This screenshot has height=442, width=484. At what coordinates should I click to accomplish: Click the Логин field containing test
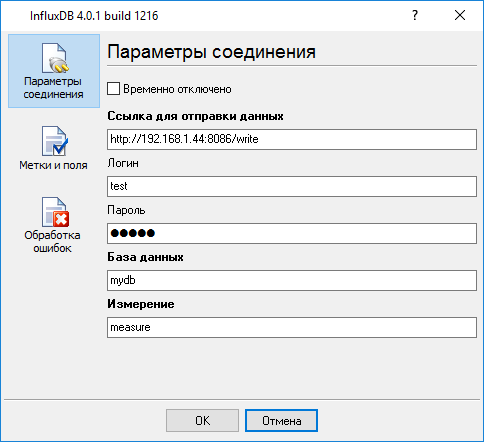(x=292, y=186)
